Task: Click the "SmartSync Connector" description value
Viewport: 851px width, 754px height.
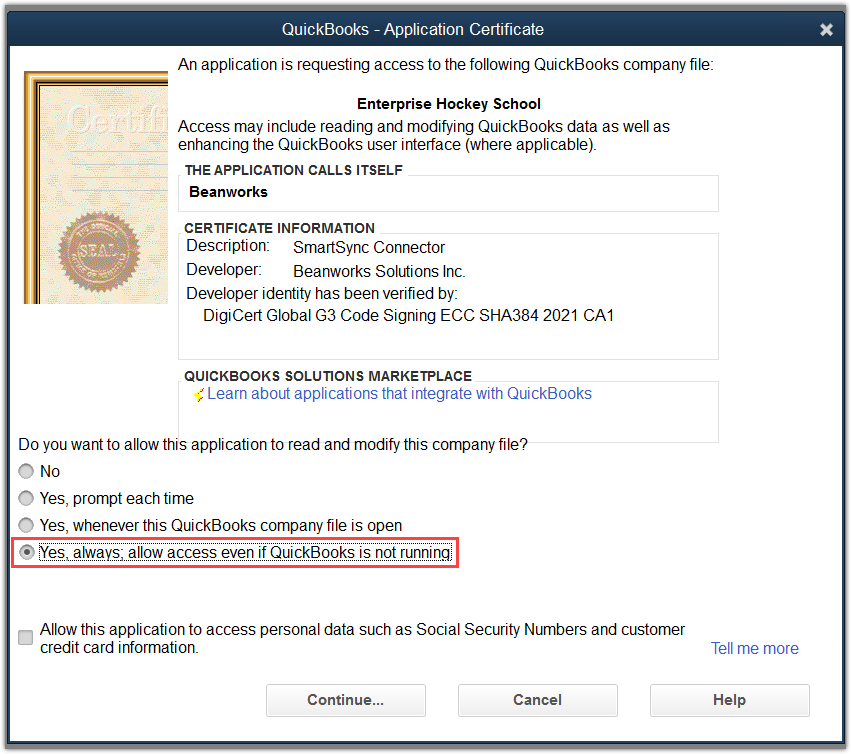Action: click(369, 248)
